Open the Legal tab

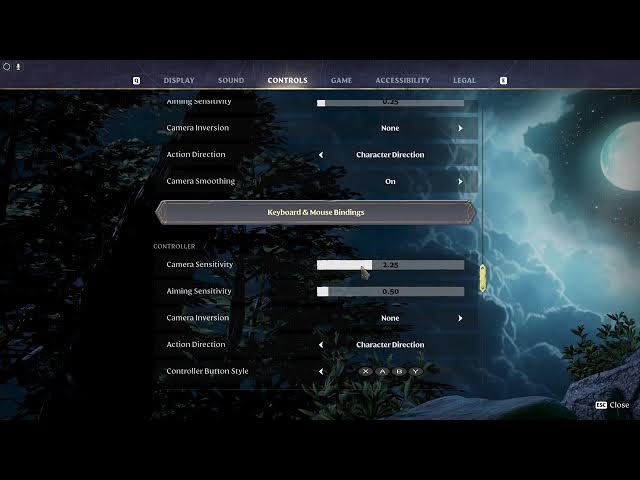(x=464, y=80)
